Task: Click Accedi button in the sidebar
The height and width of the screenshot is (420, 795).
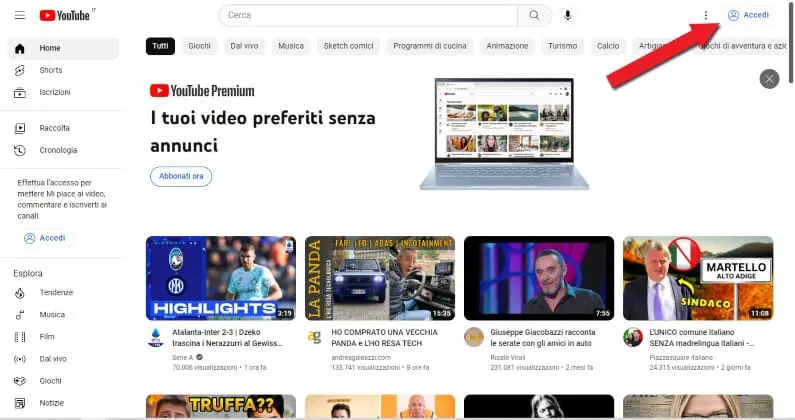Action: 46,238
